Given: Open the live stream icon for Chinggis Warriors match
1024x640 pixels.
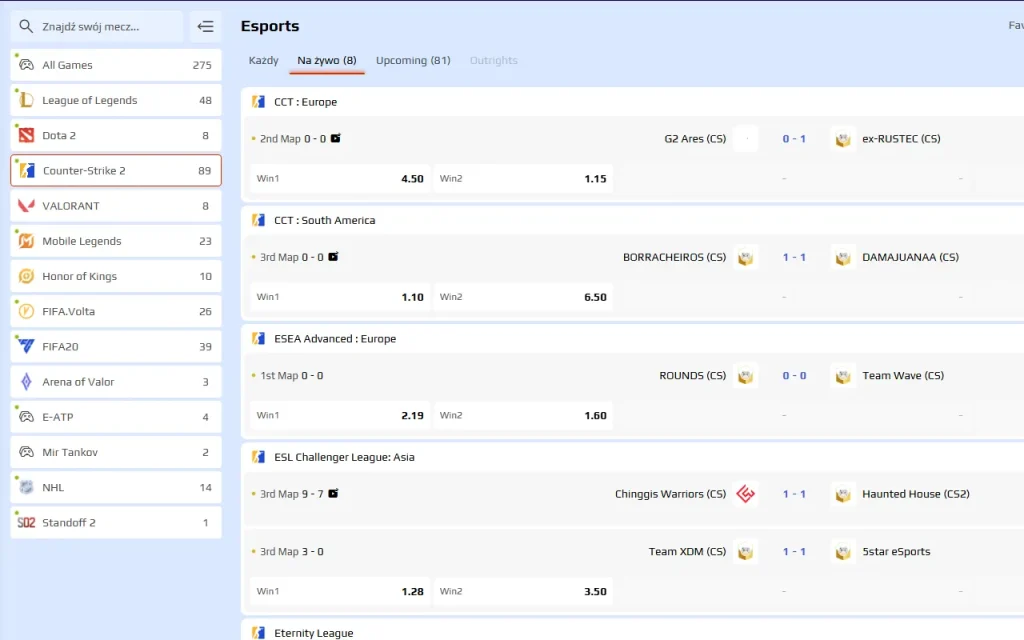Looking at the screenshot, I should click(x=333, y=494).
